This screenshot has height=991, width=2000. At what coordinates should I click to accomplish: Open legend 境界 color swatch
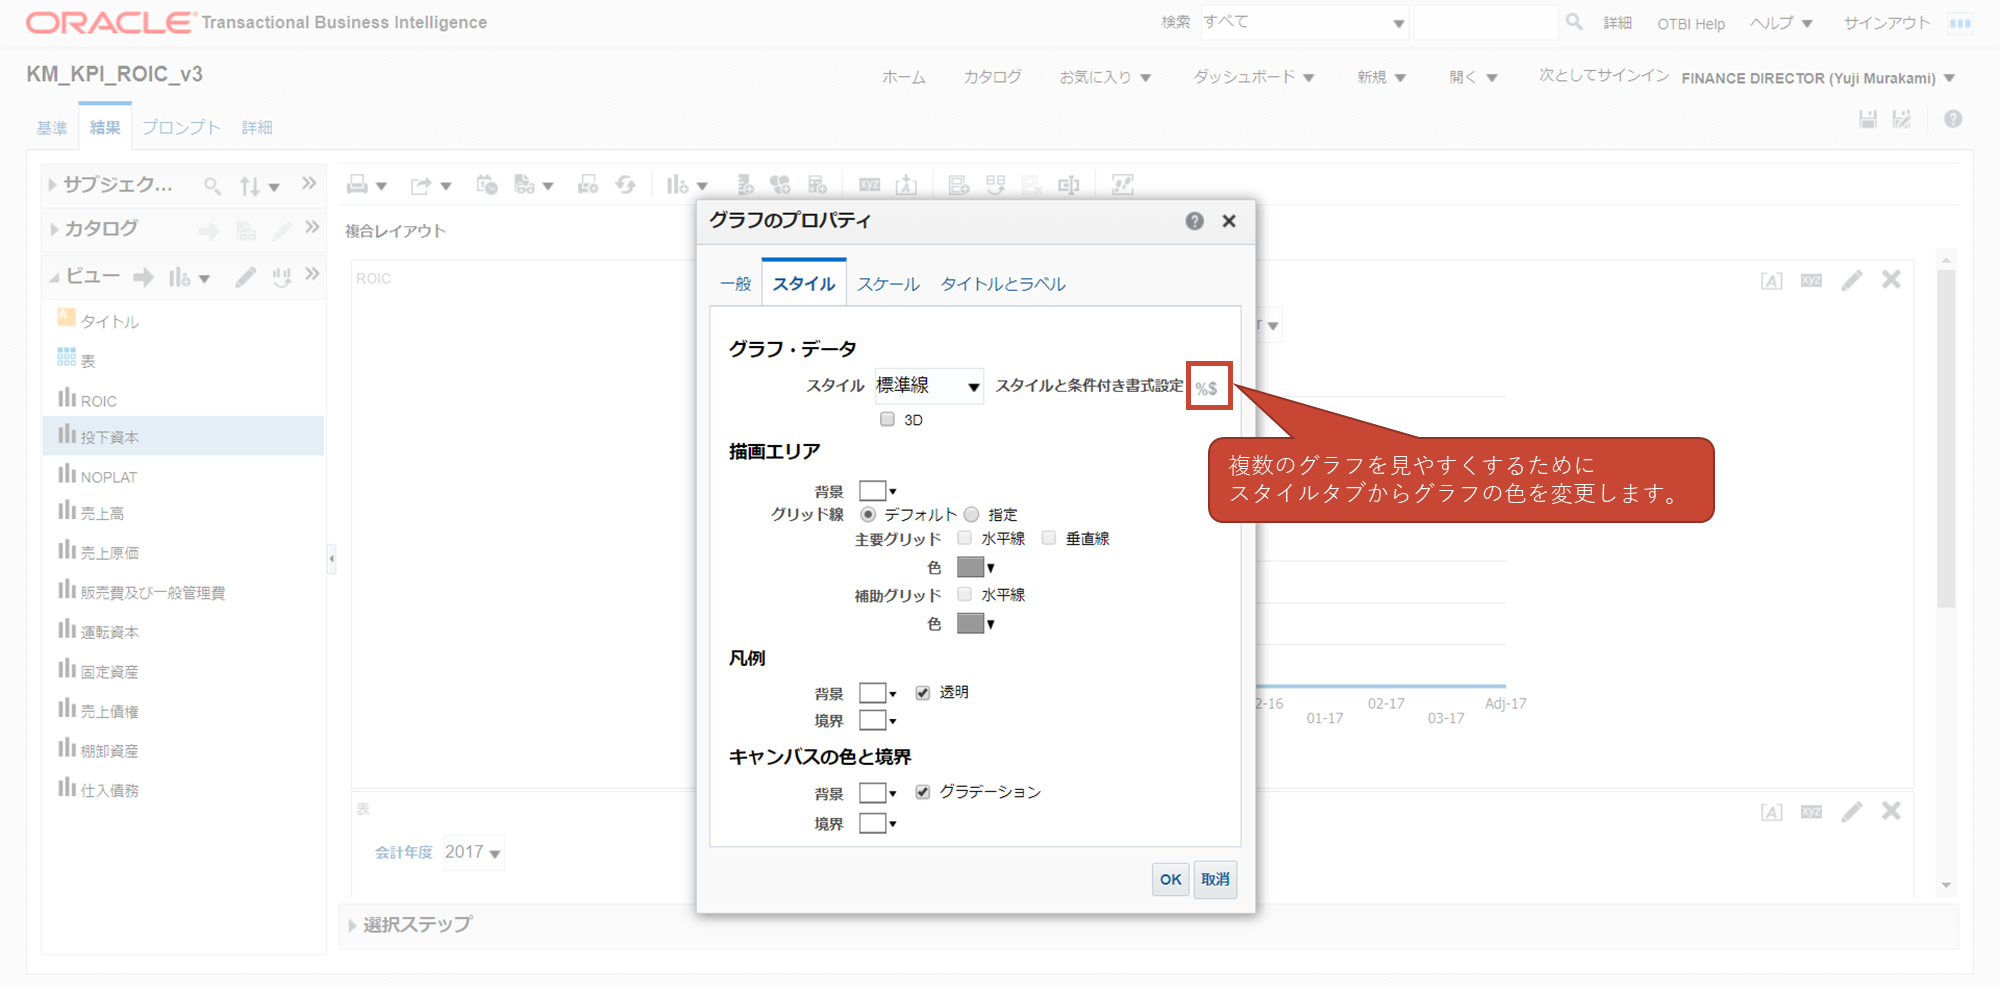tap(877, 720)
